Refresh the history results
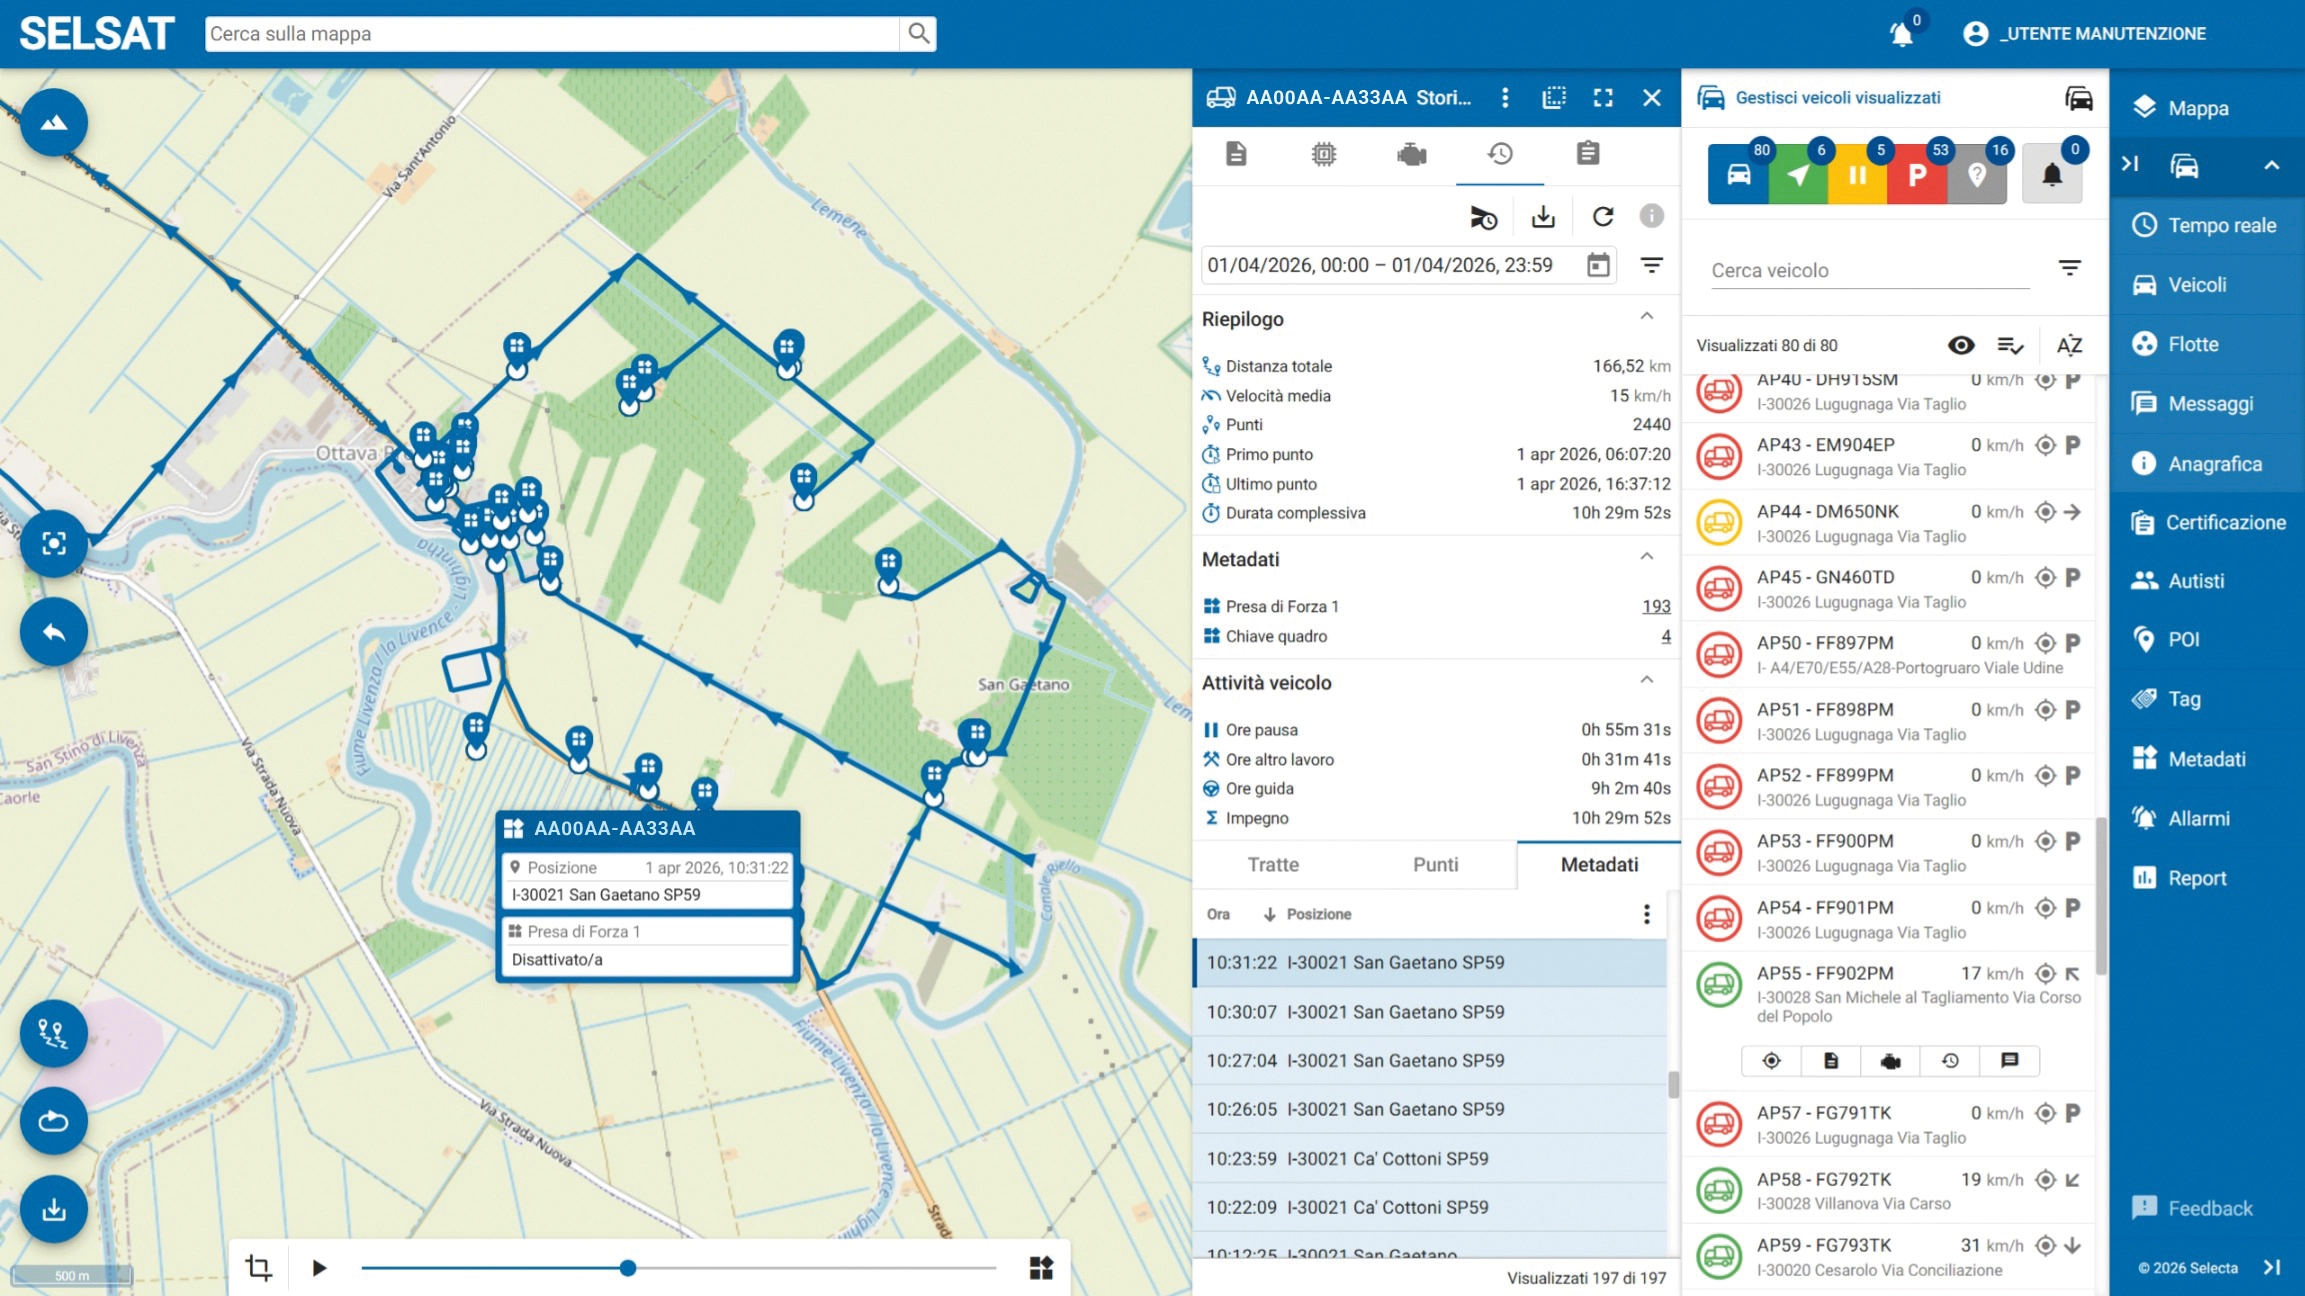This screenshot has width=2305, height=1296. click(1602, 216)
